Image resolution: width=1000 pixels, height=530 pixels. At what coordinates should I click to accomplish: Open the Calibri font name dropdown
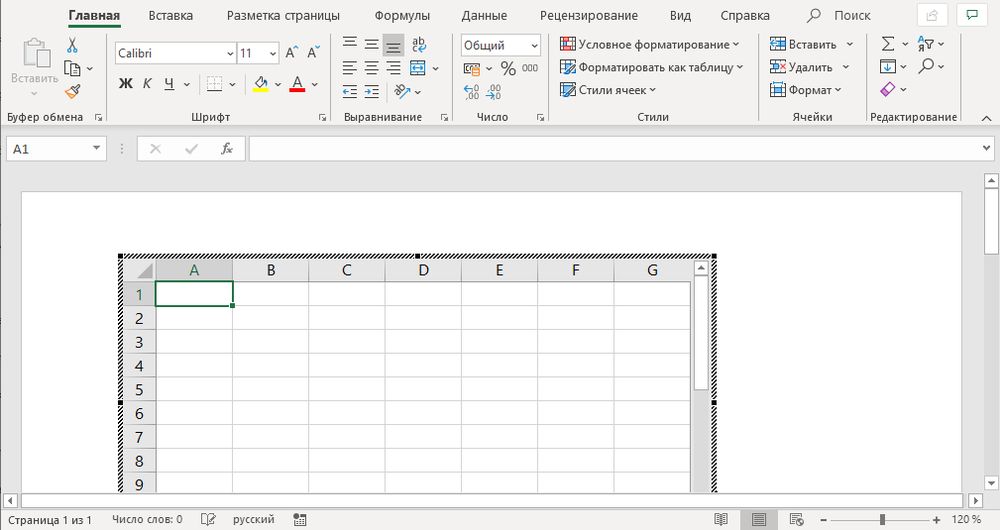coord(229,54)
